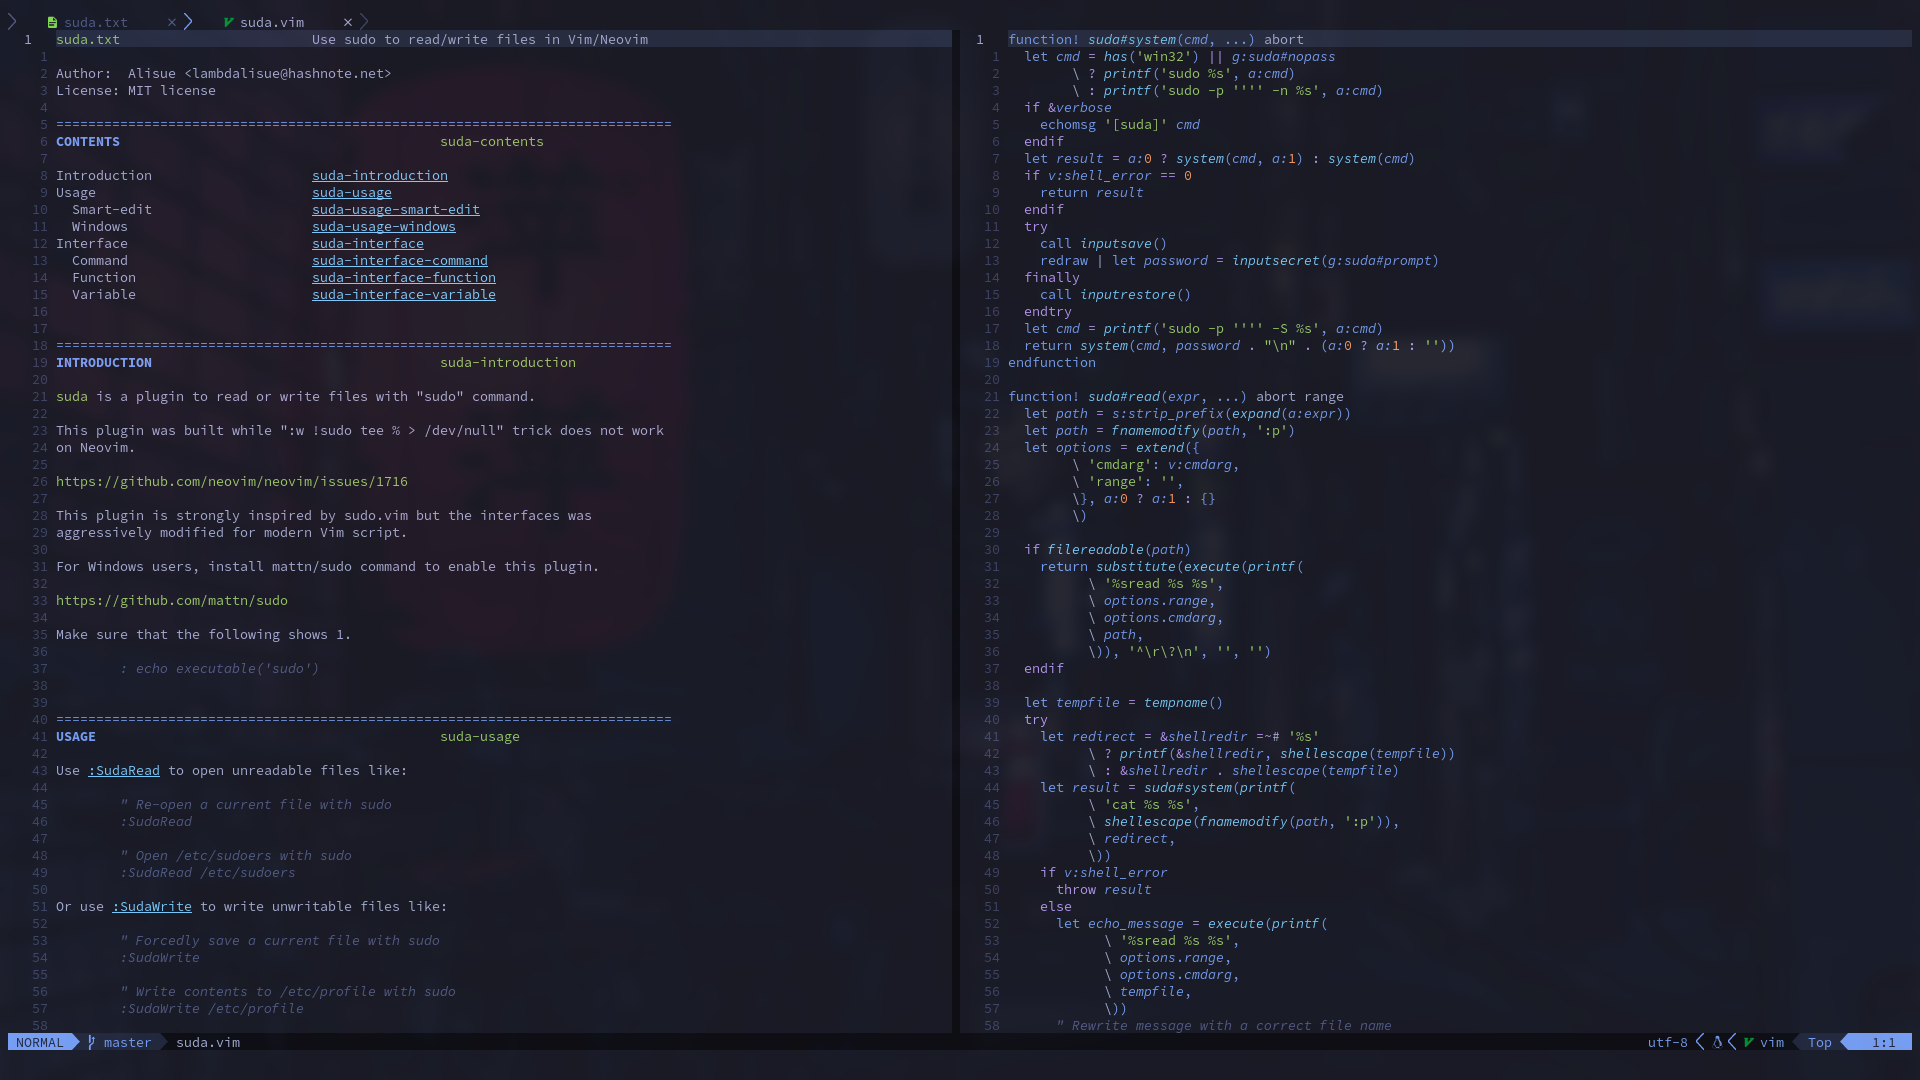Click the Top scroll position indicator

coord(1819,1042)
